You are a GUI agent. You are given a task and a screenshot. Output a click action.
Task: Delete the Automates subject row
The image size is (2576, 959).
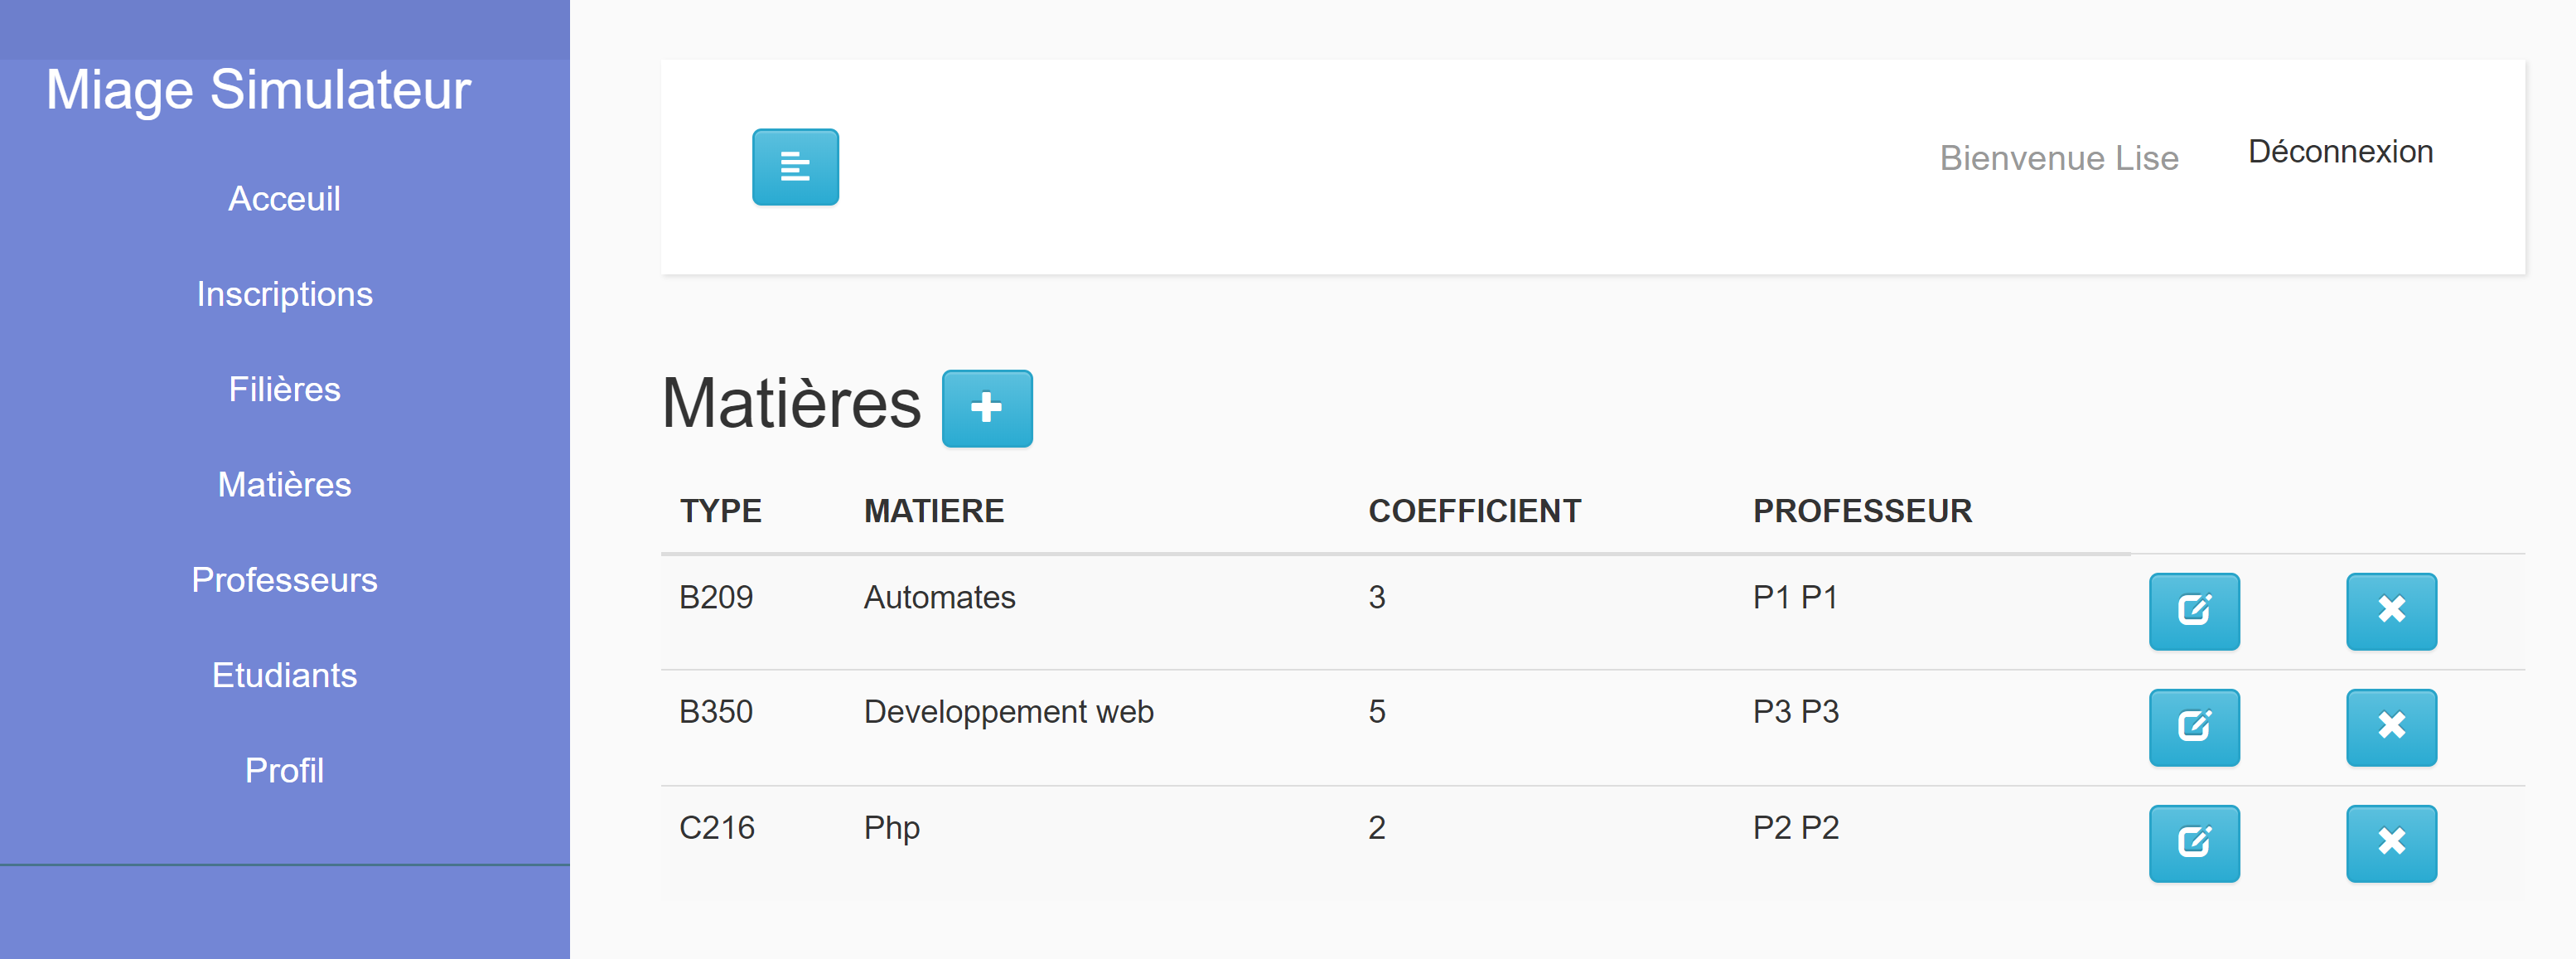click(2391, 612)
